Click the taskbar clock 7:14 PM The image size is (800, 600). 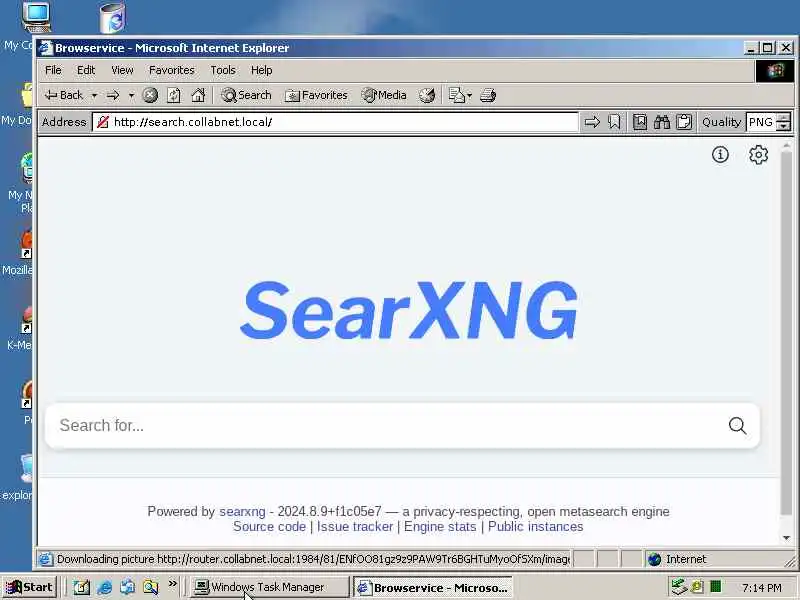[761, 588]
